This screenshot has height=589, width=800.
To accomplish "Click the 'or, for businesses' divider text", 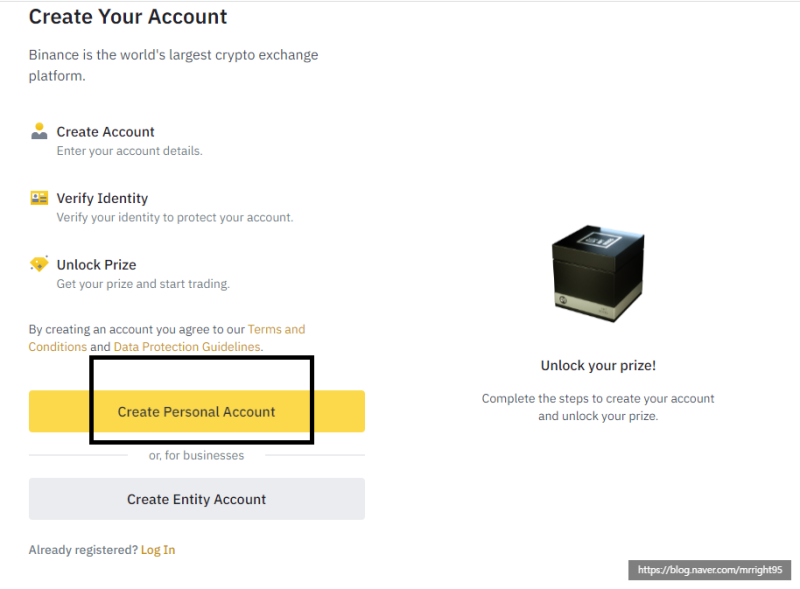I will [x=196, y=455].
